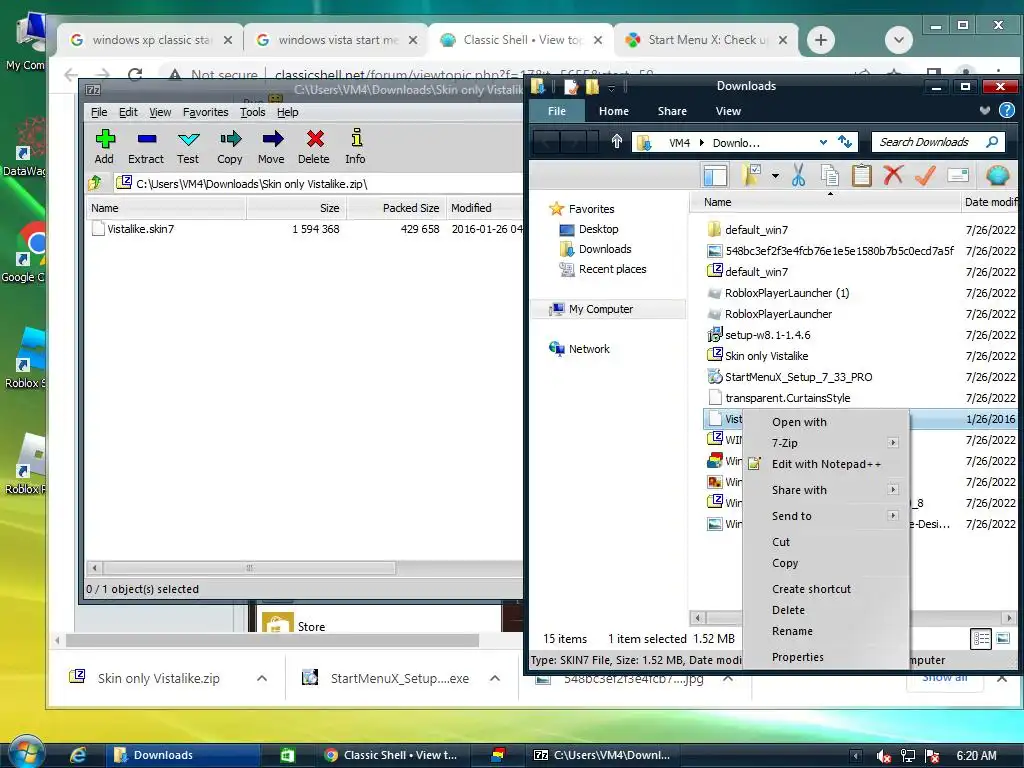Open the 7-Zip File menu
This screenshot has width=1024, height=768.
click(x=99, y=112)
